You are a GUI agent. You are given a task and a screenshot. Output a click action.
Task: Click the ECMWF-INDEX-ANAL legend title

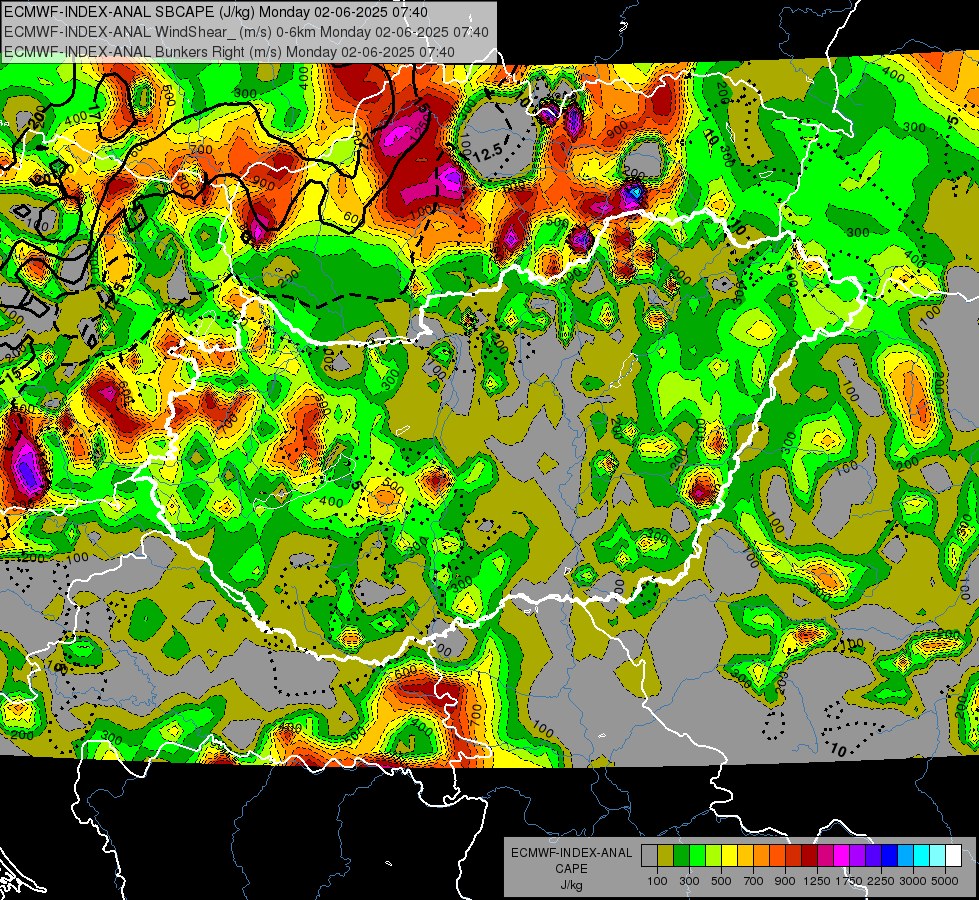coord(571,853)
